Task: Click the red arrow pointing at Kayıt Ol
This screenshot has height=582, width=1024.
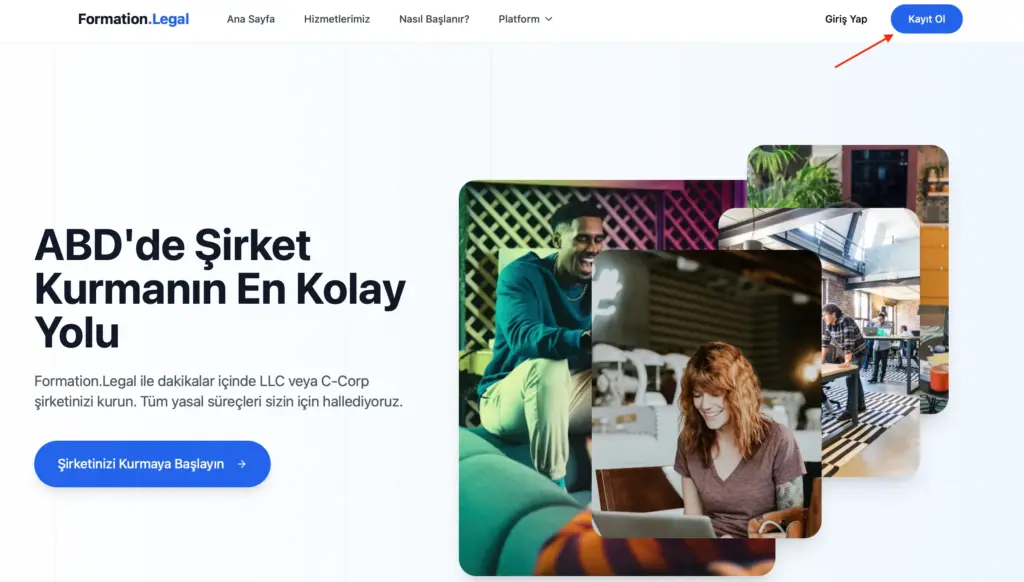Action: pos(863,51)
